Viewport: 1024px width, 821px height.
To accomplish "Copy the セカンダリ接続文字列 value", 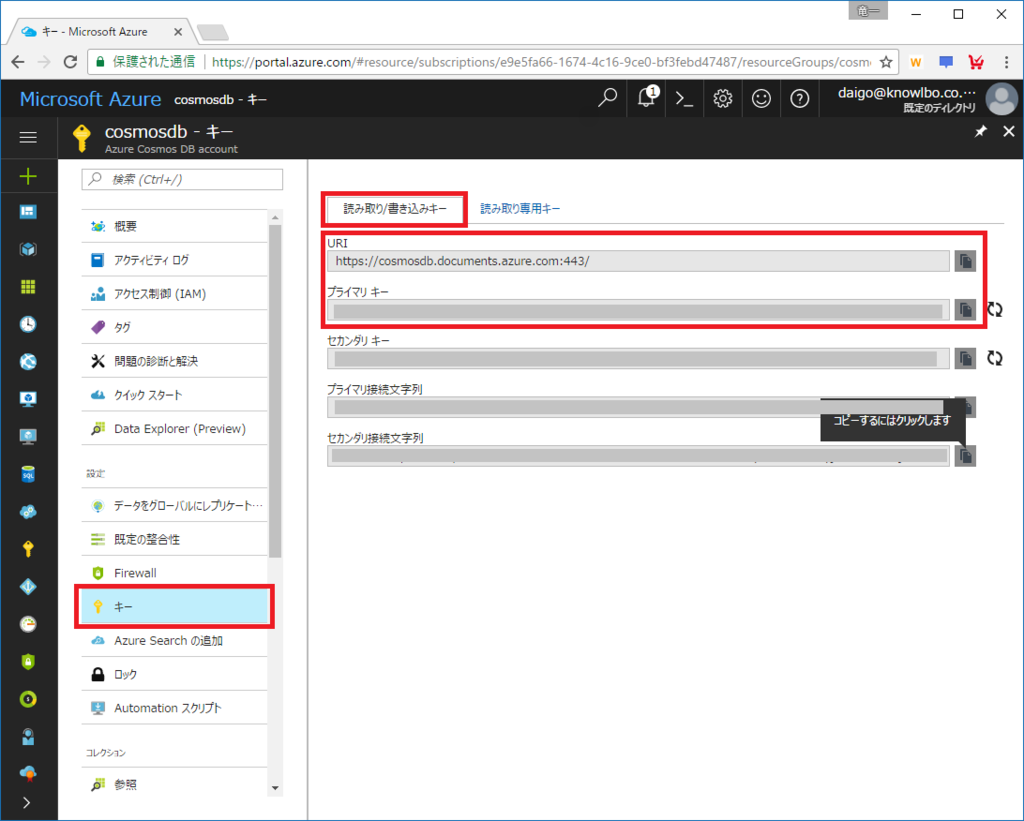I will point(965,456).
